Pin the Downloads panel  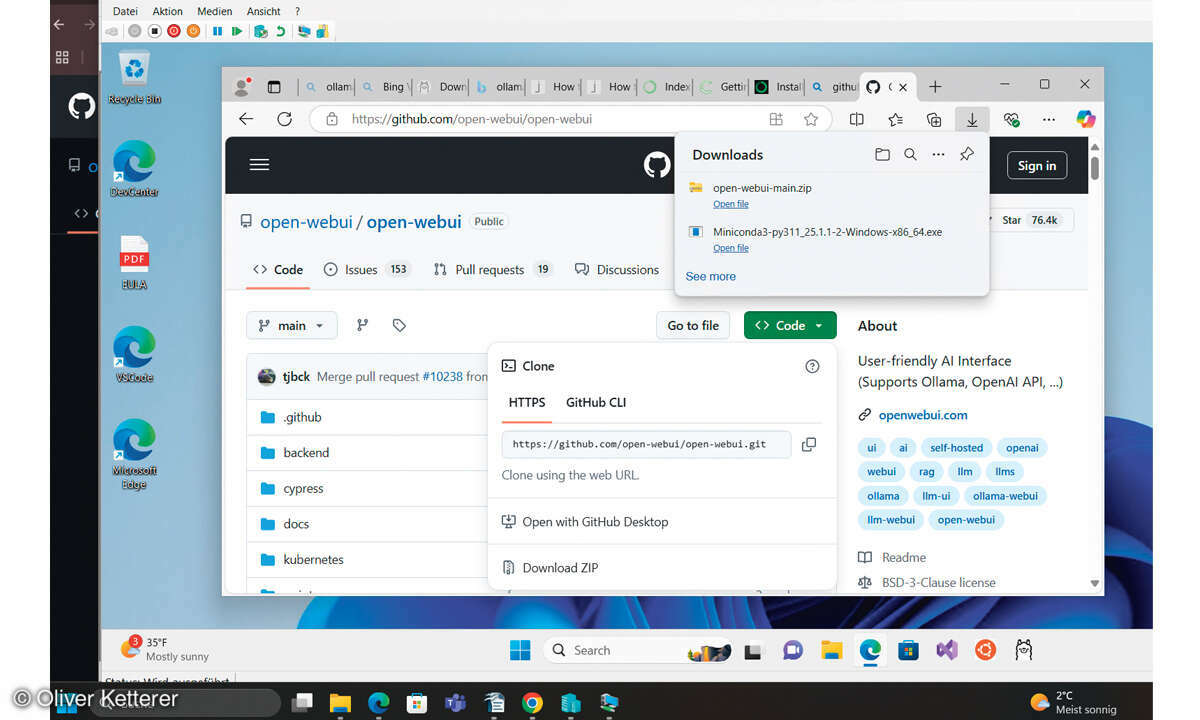point(966,155)
